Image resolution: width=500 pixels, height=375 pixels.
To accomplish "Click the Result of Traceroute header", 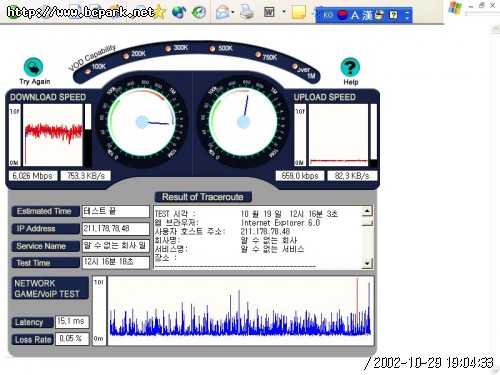I will (203, 197).
